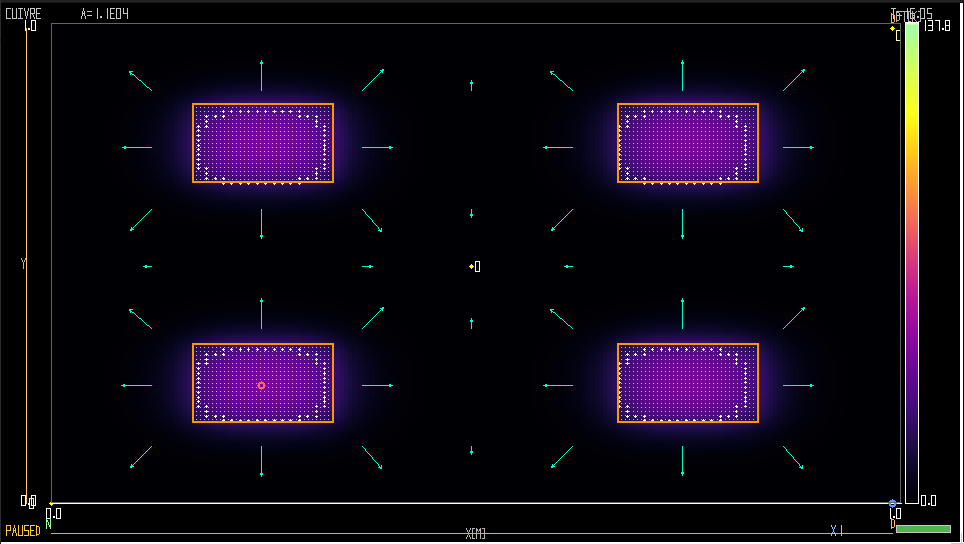Click the bottom-right orange heated rectangle
The image size is (964, 544).
tap(687, 383)
